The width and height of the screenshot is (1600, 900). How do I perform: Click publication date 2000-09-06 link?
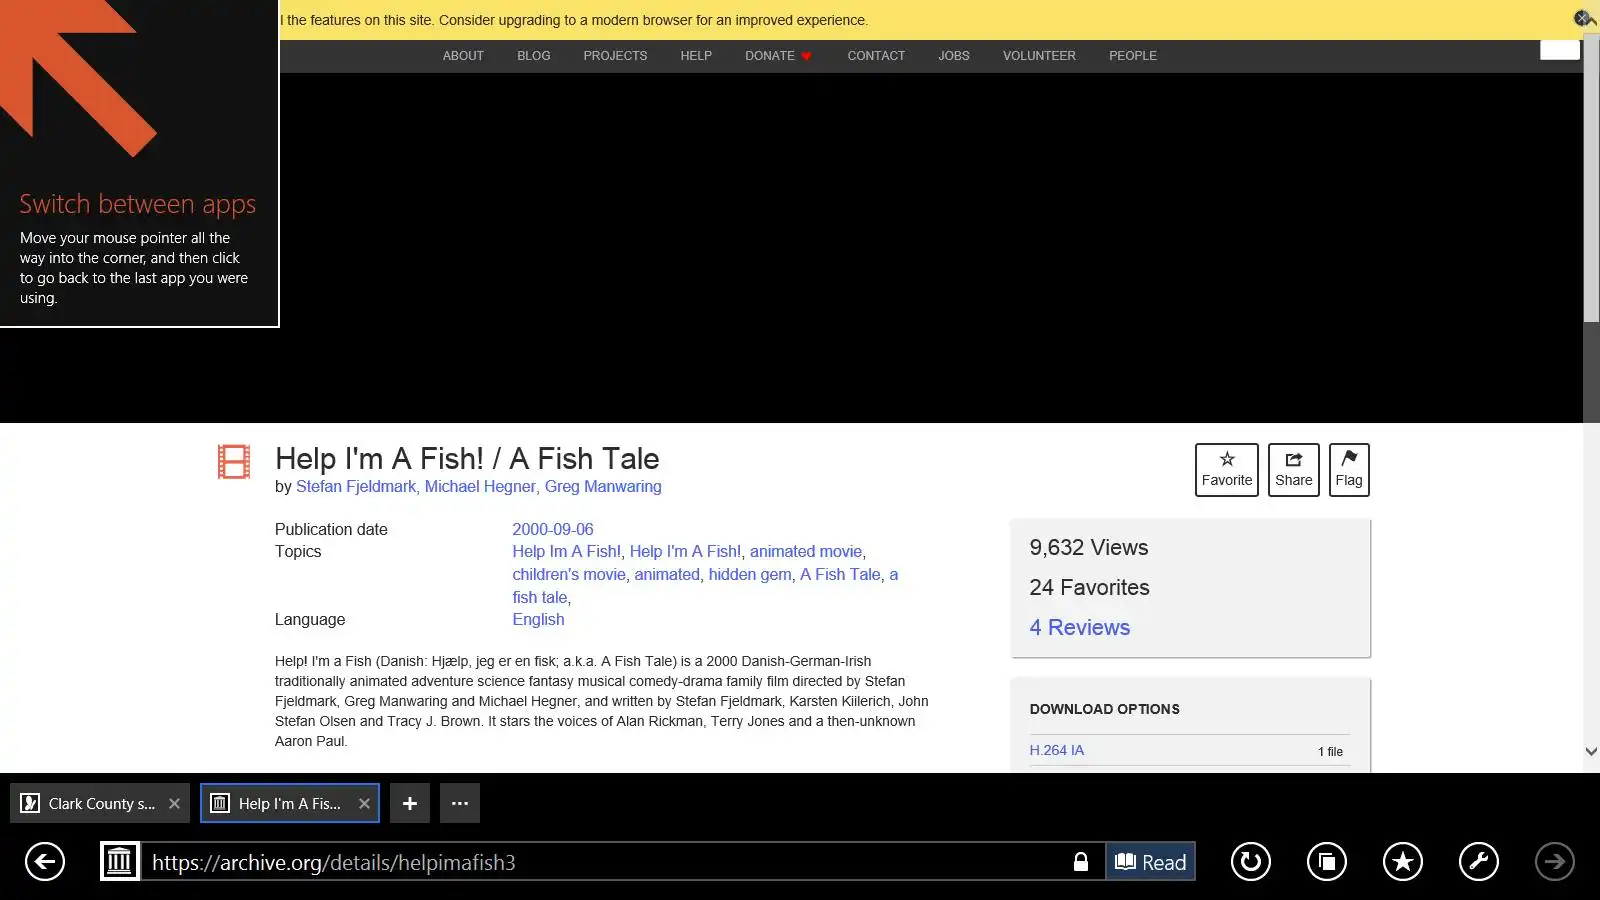(553, 529)
